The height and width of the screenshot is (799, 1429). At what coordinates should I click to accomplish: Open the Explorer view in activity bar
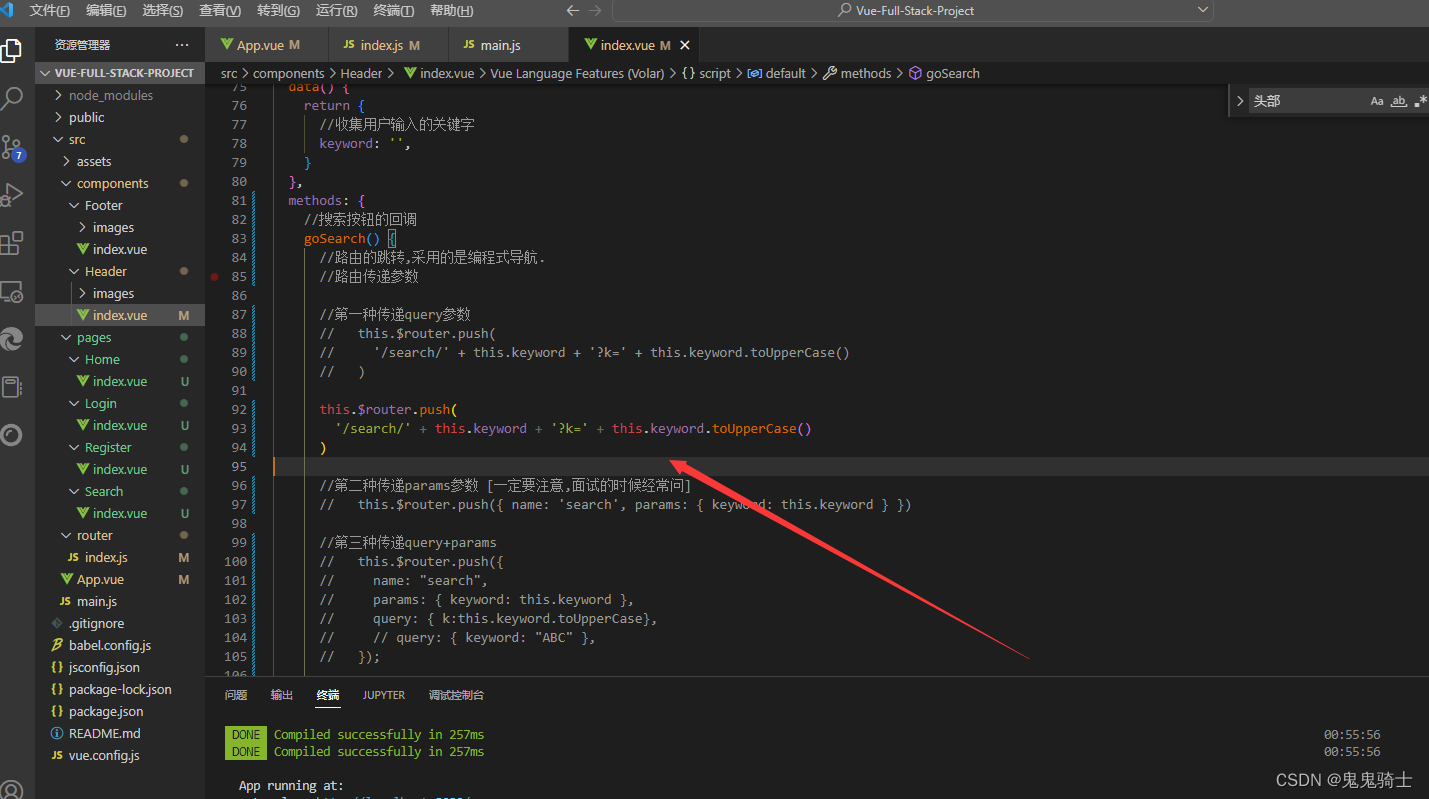[11, 50]
